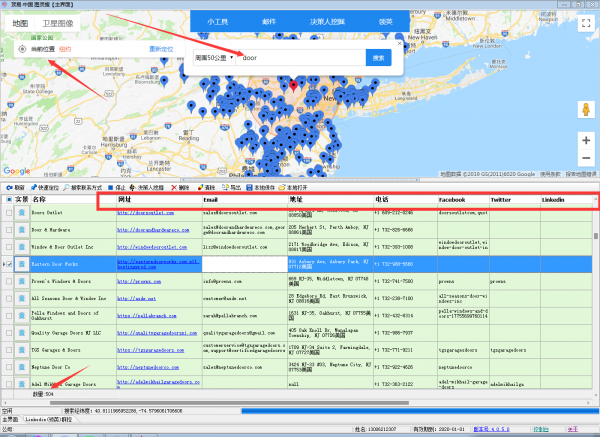Viewport: 600px width, 437px height.
Task: Click the map zoom in plus button
Action: pyautogui.click(x=585, y=140)
